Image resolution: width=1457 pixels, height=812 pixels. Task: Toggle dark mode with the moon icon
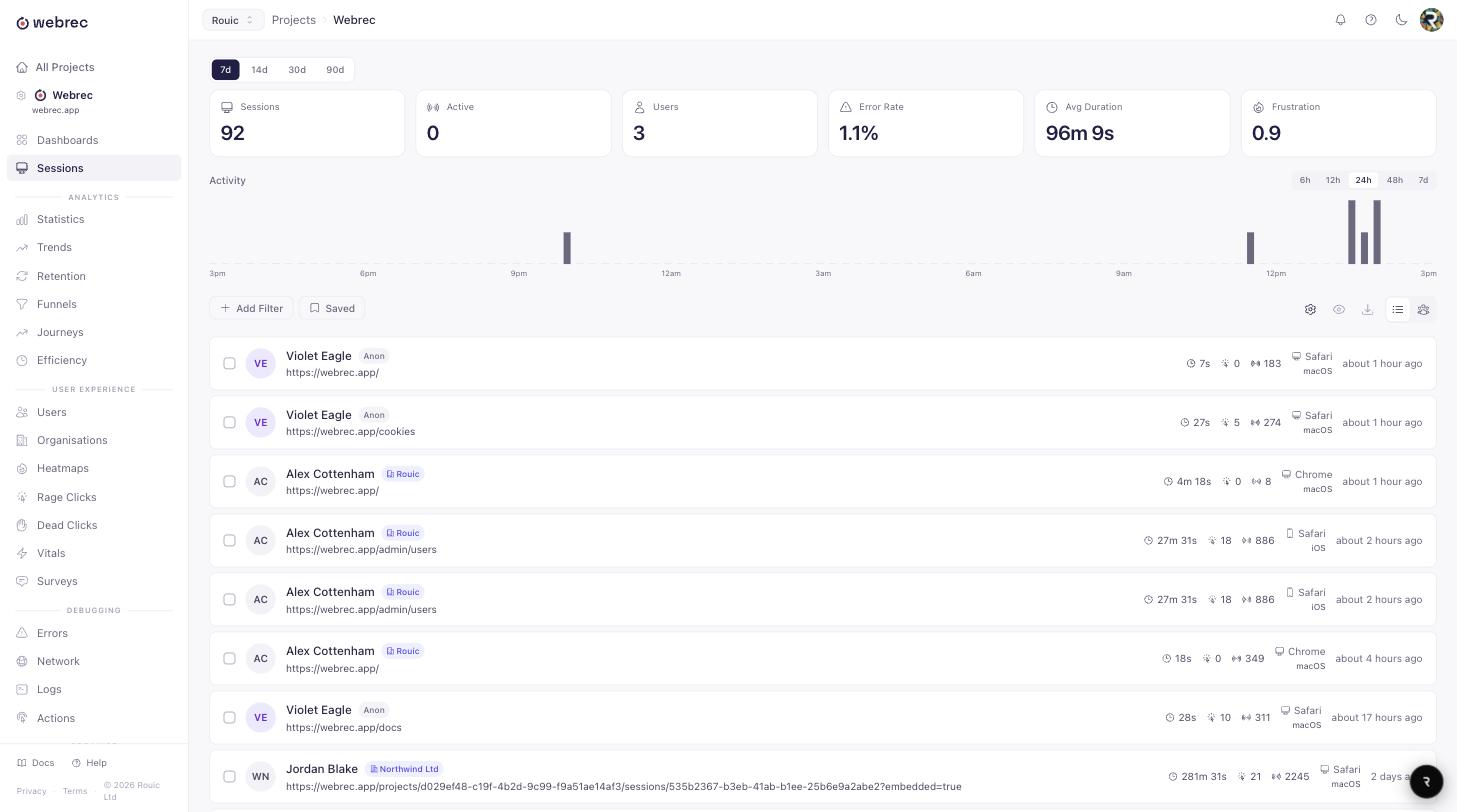point(1401,20)
